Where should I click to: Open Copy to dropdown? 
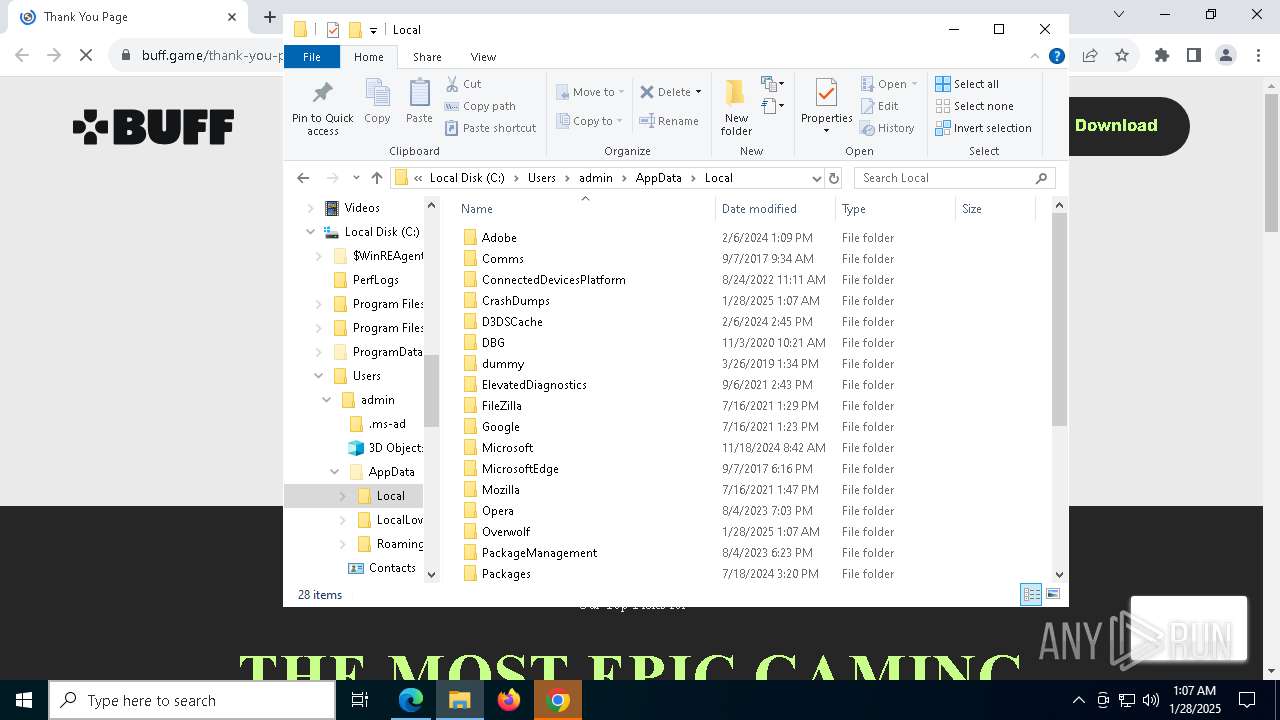(590, 121)
